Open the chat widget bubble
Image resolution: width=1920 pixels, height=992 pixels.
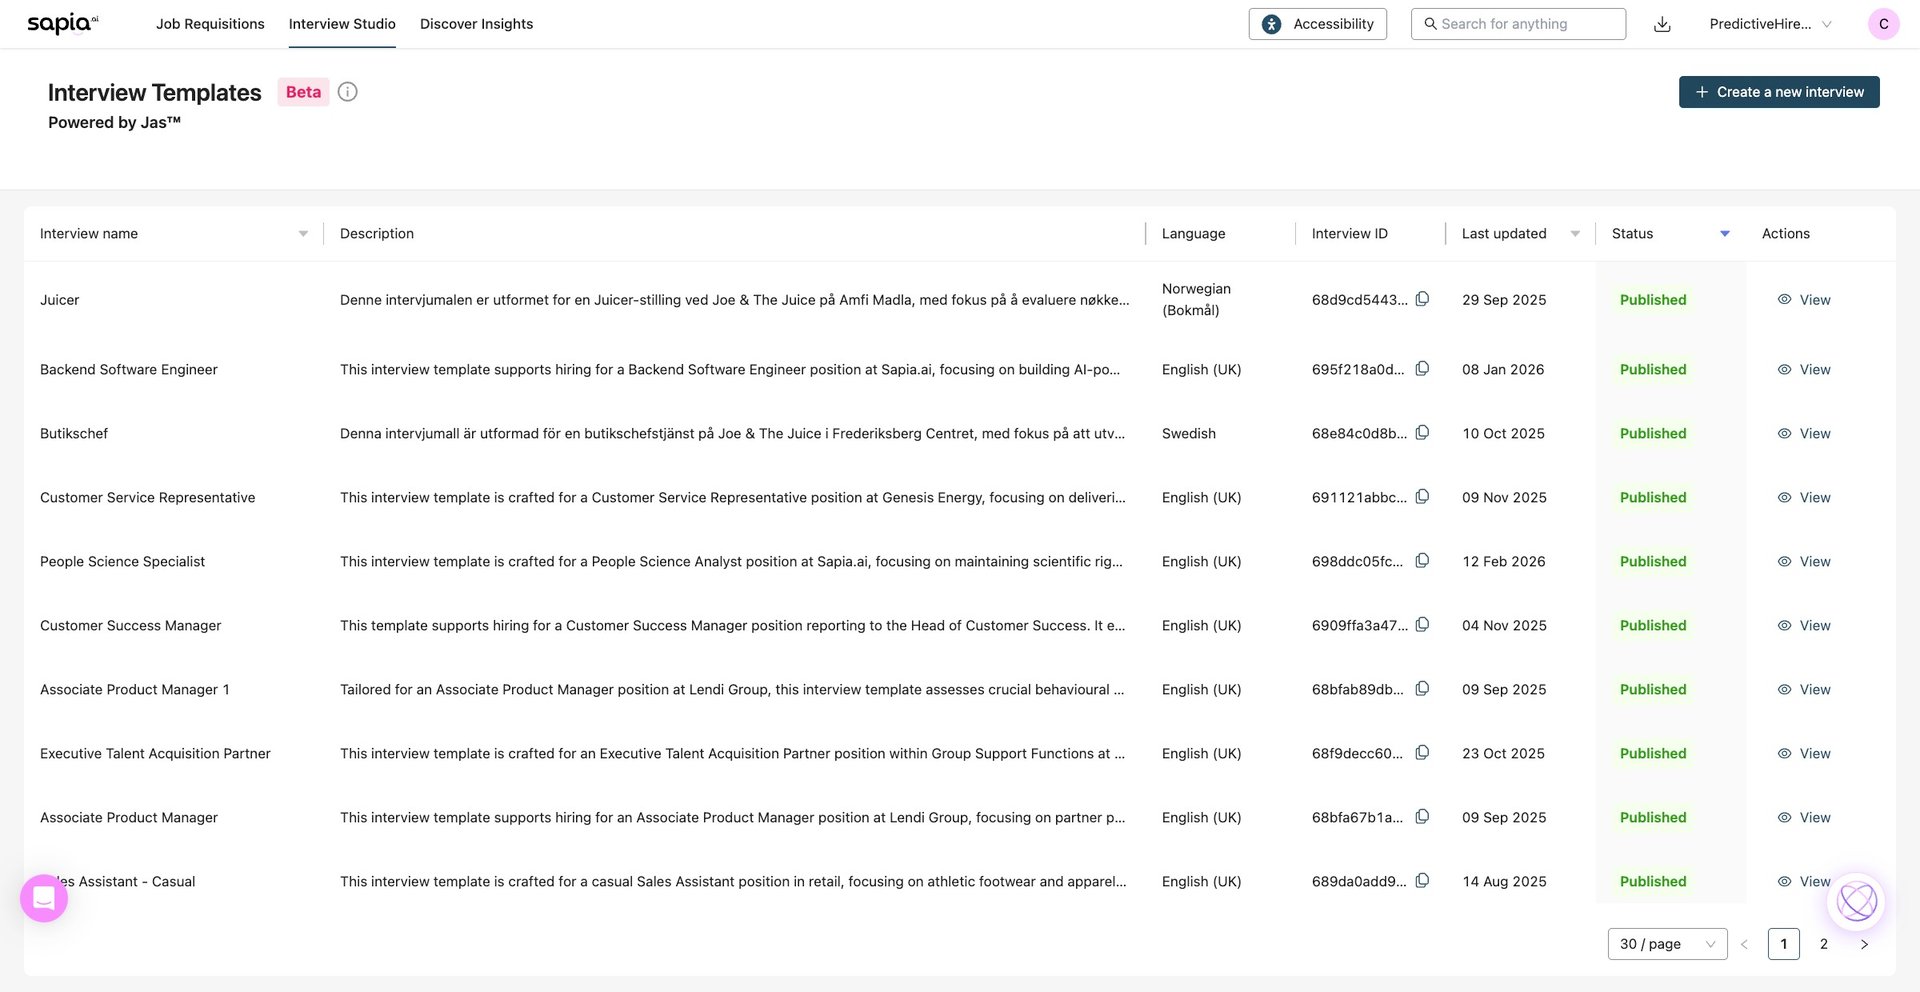click(44, 898)
